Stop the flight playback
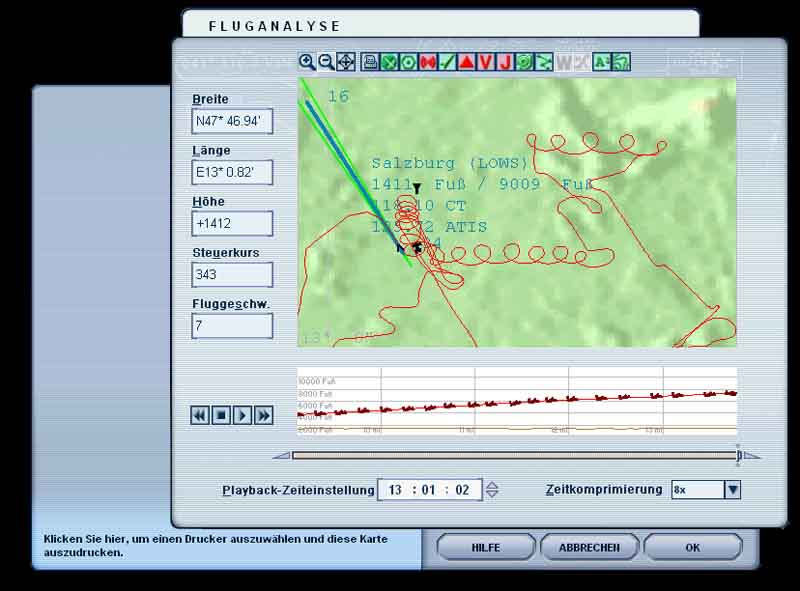This screenshot has width=800, height=591. (x=221, y=415)
